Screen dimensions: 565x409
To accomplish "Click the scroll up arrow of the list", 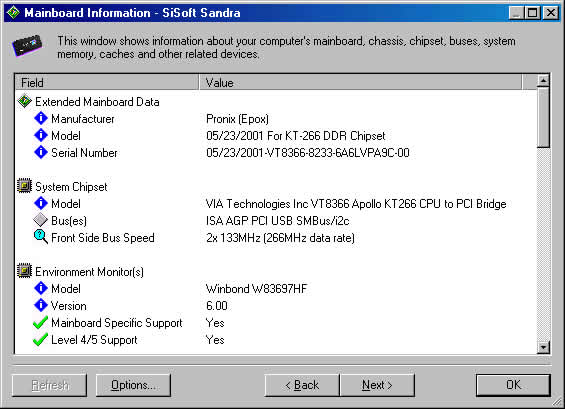I will coord(543,81).
